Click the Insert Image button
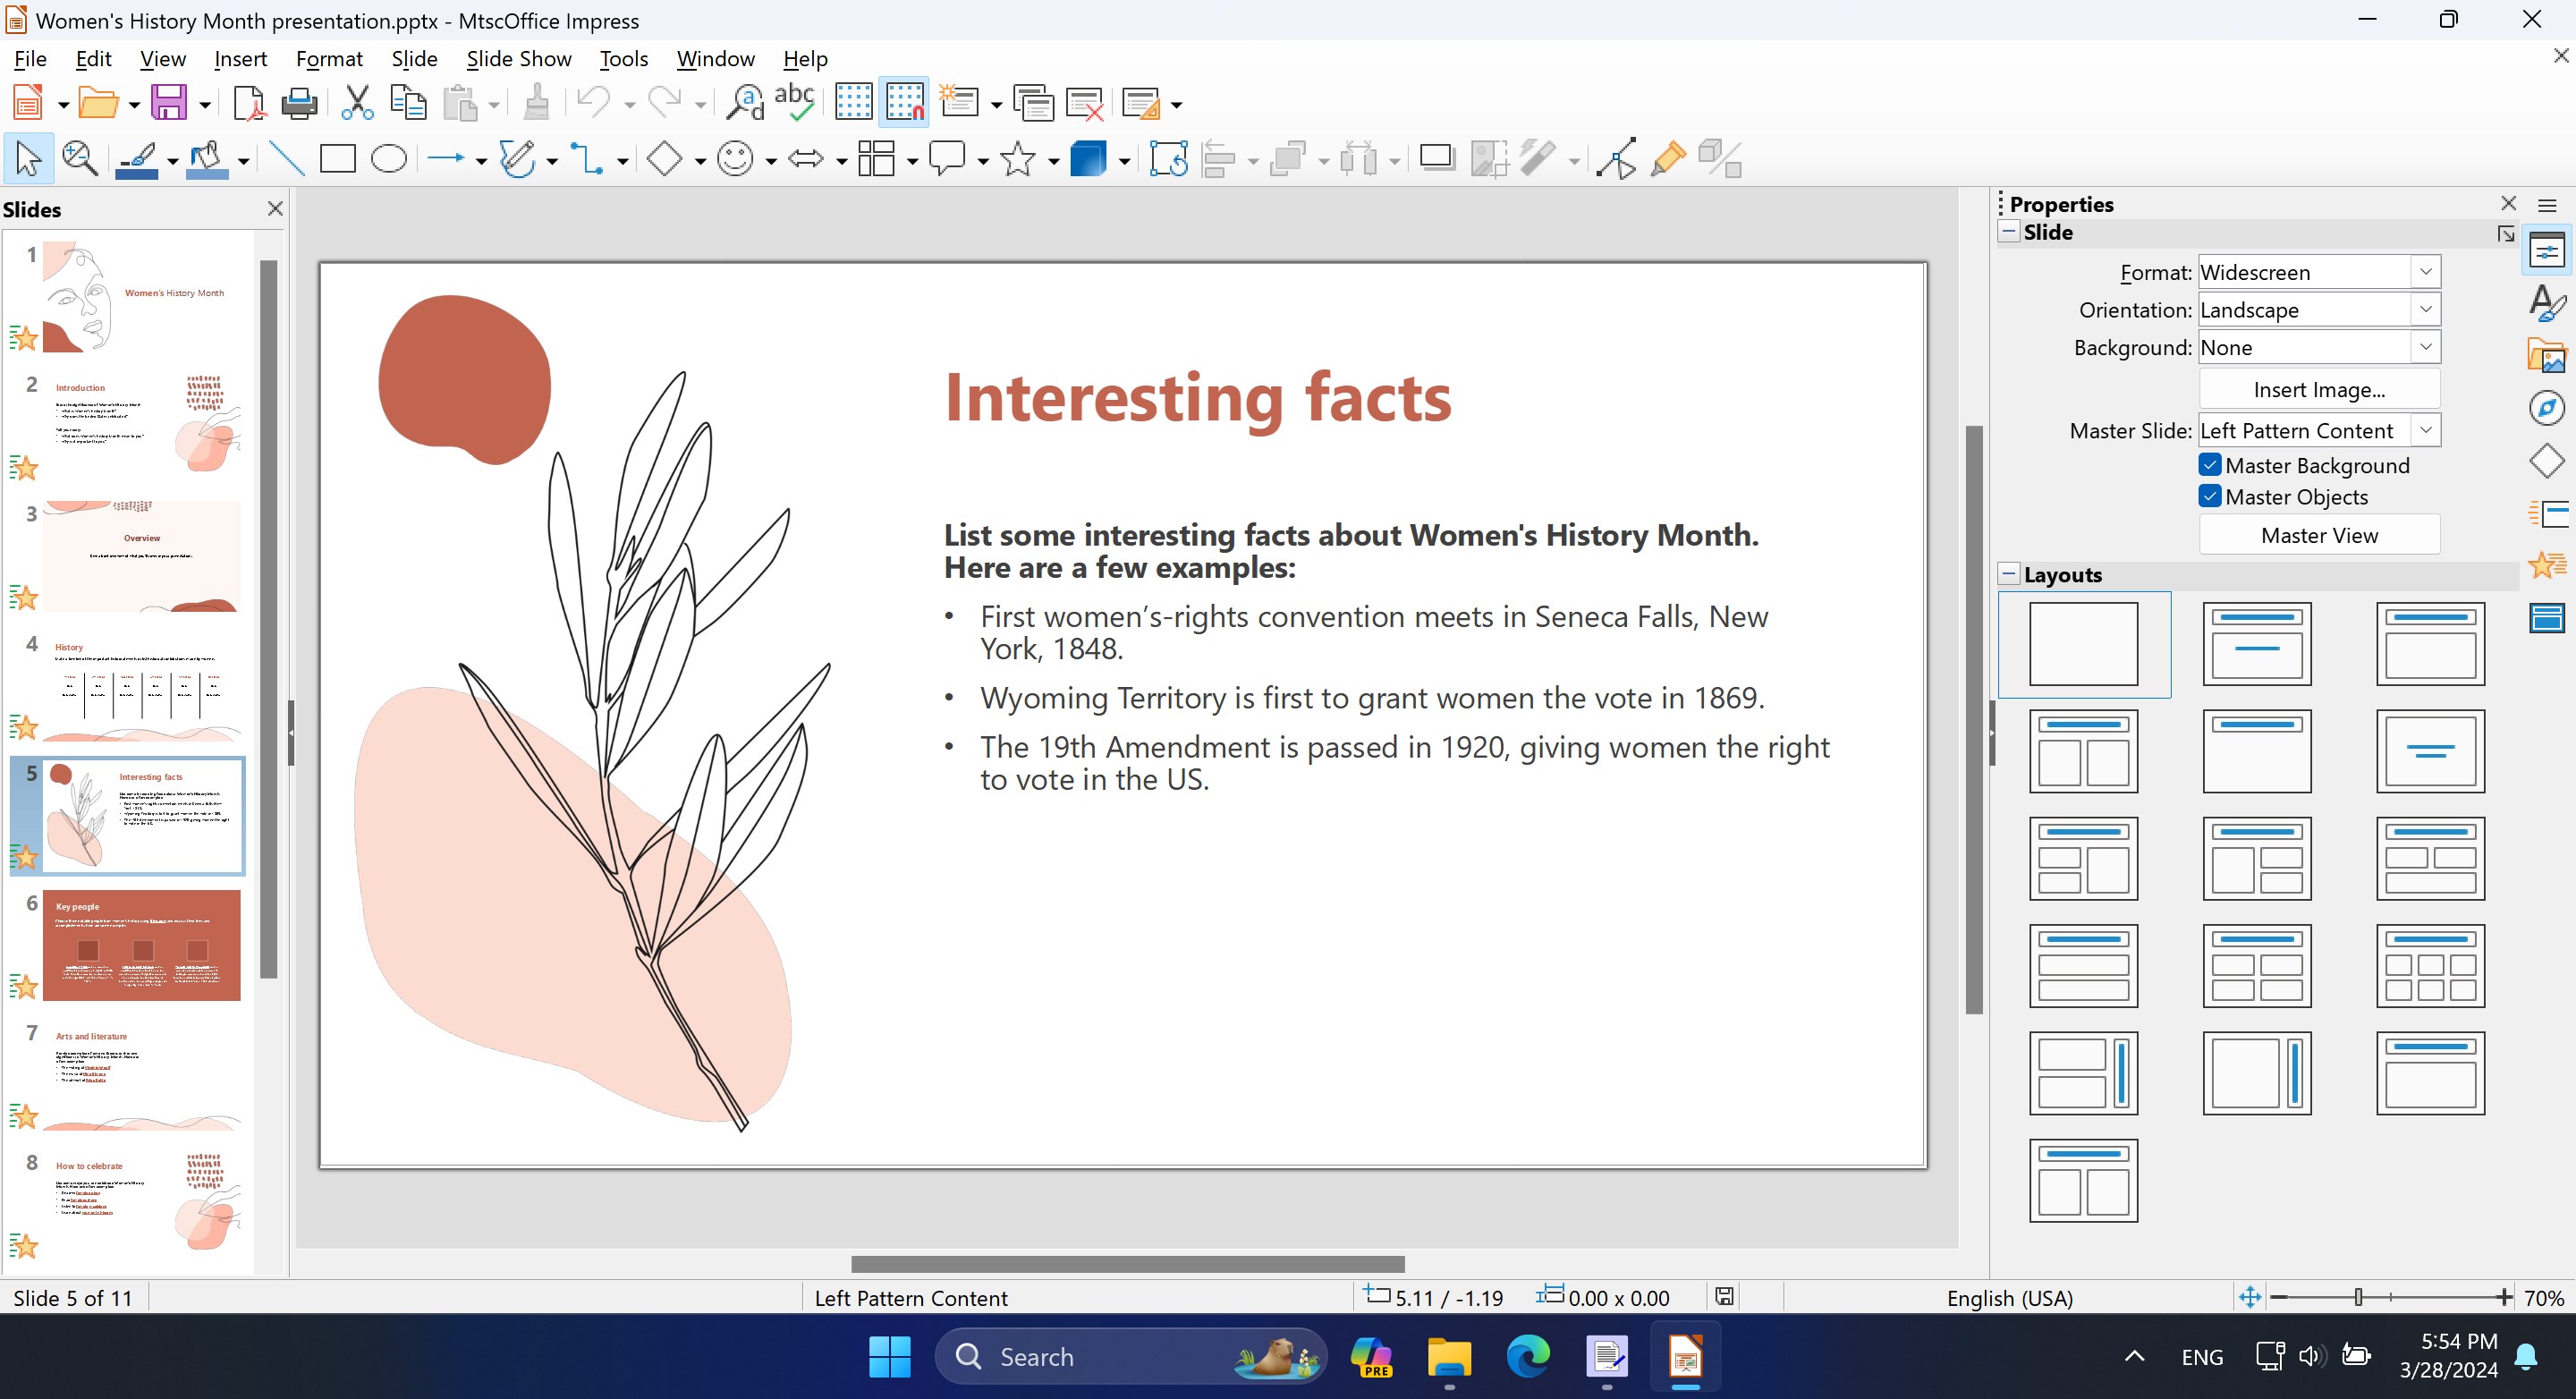This screenshot has height=1399, width=2576. click(x=2318, y=389)
